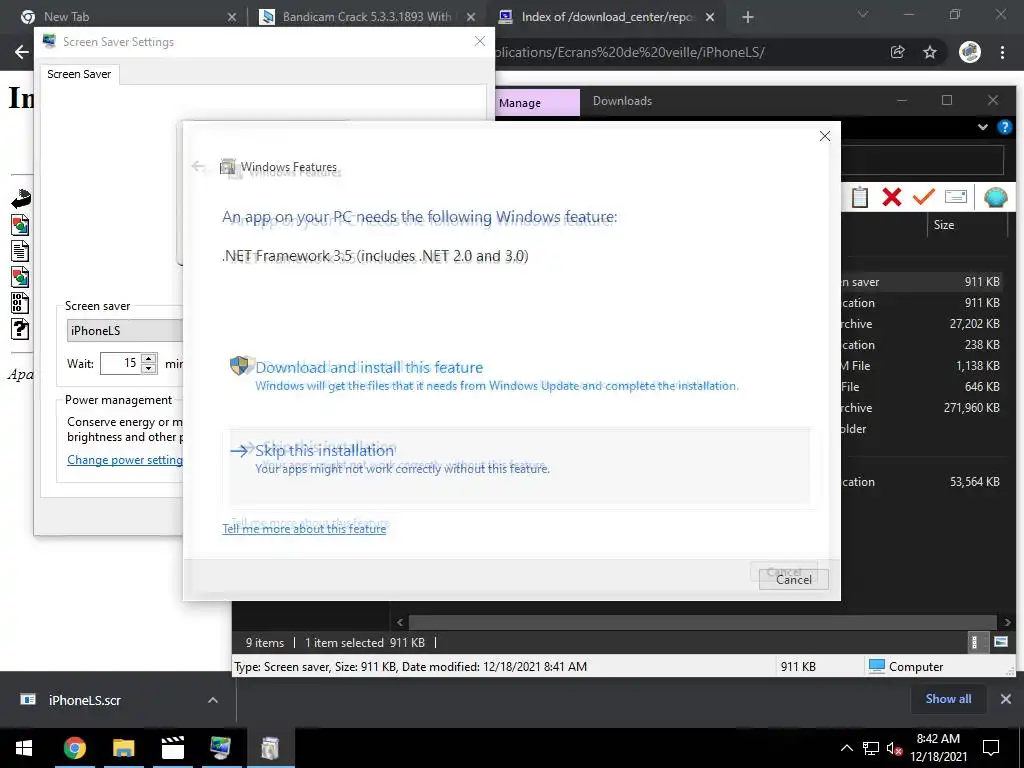Click the Screen Saver Settings title icon

coord(49,41)
